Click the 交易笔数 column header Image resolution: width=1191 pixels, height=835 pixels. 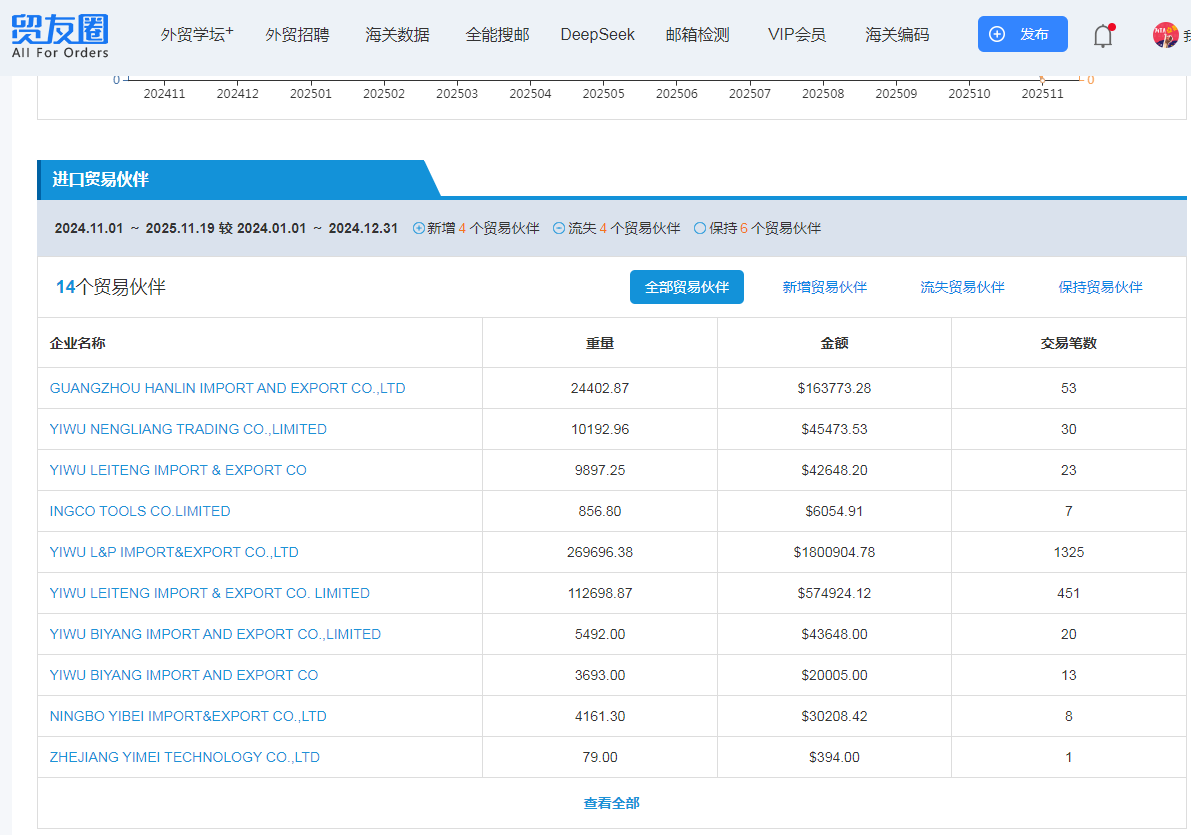(1068, 343)
